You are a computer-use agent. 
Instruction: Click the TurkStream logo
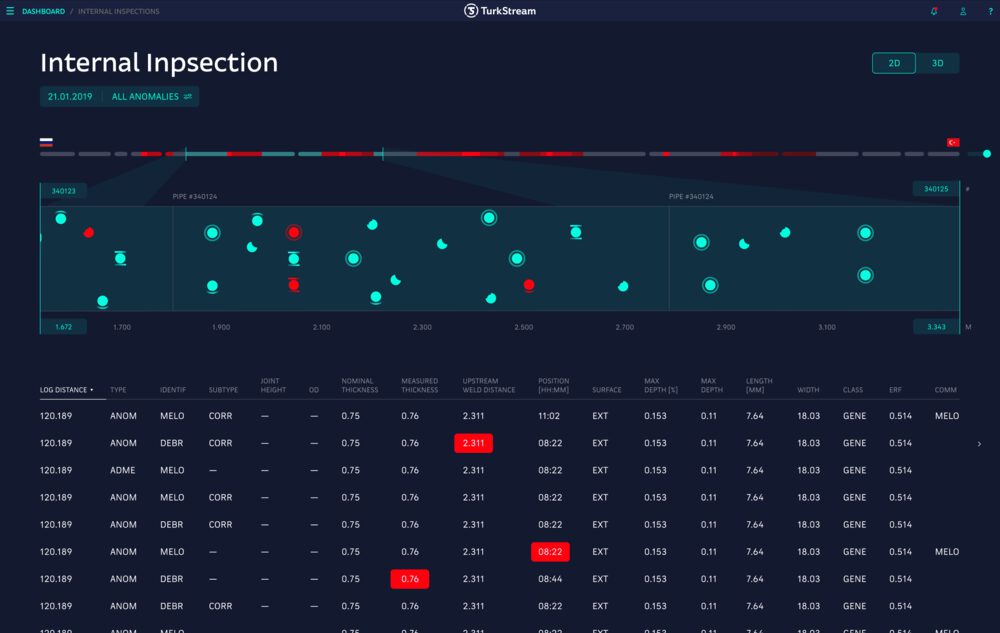(500, 11)
